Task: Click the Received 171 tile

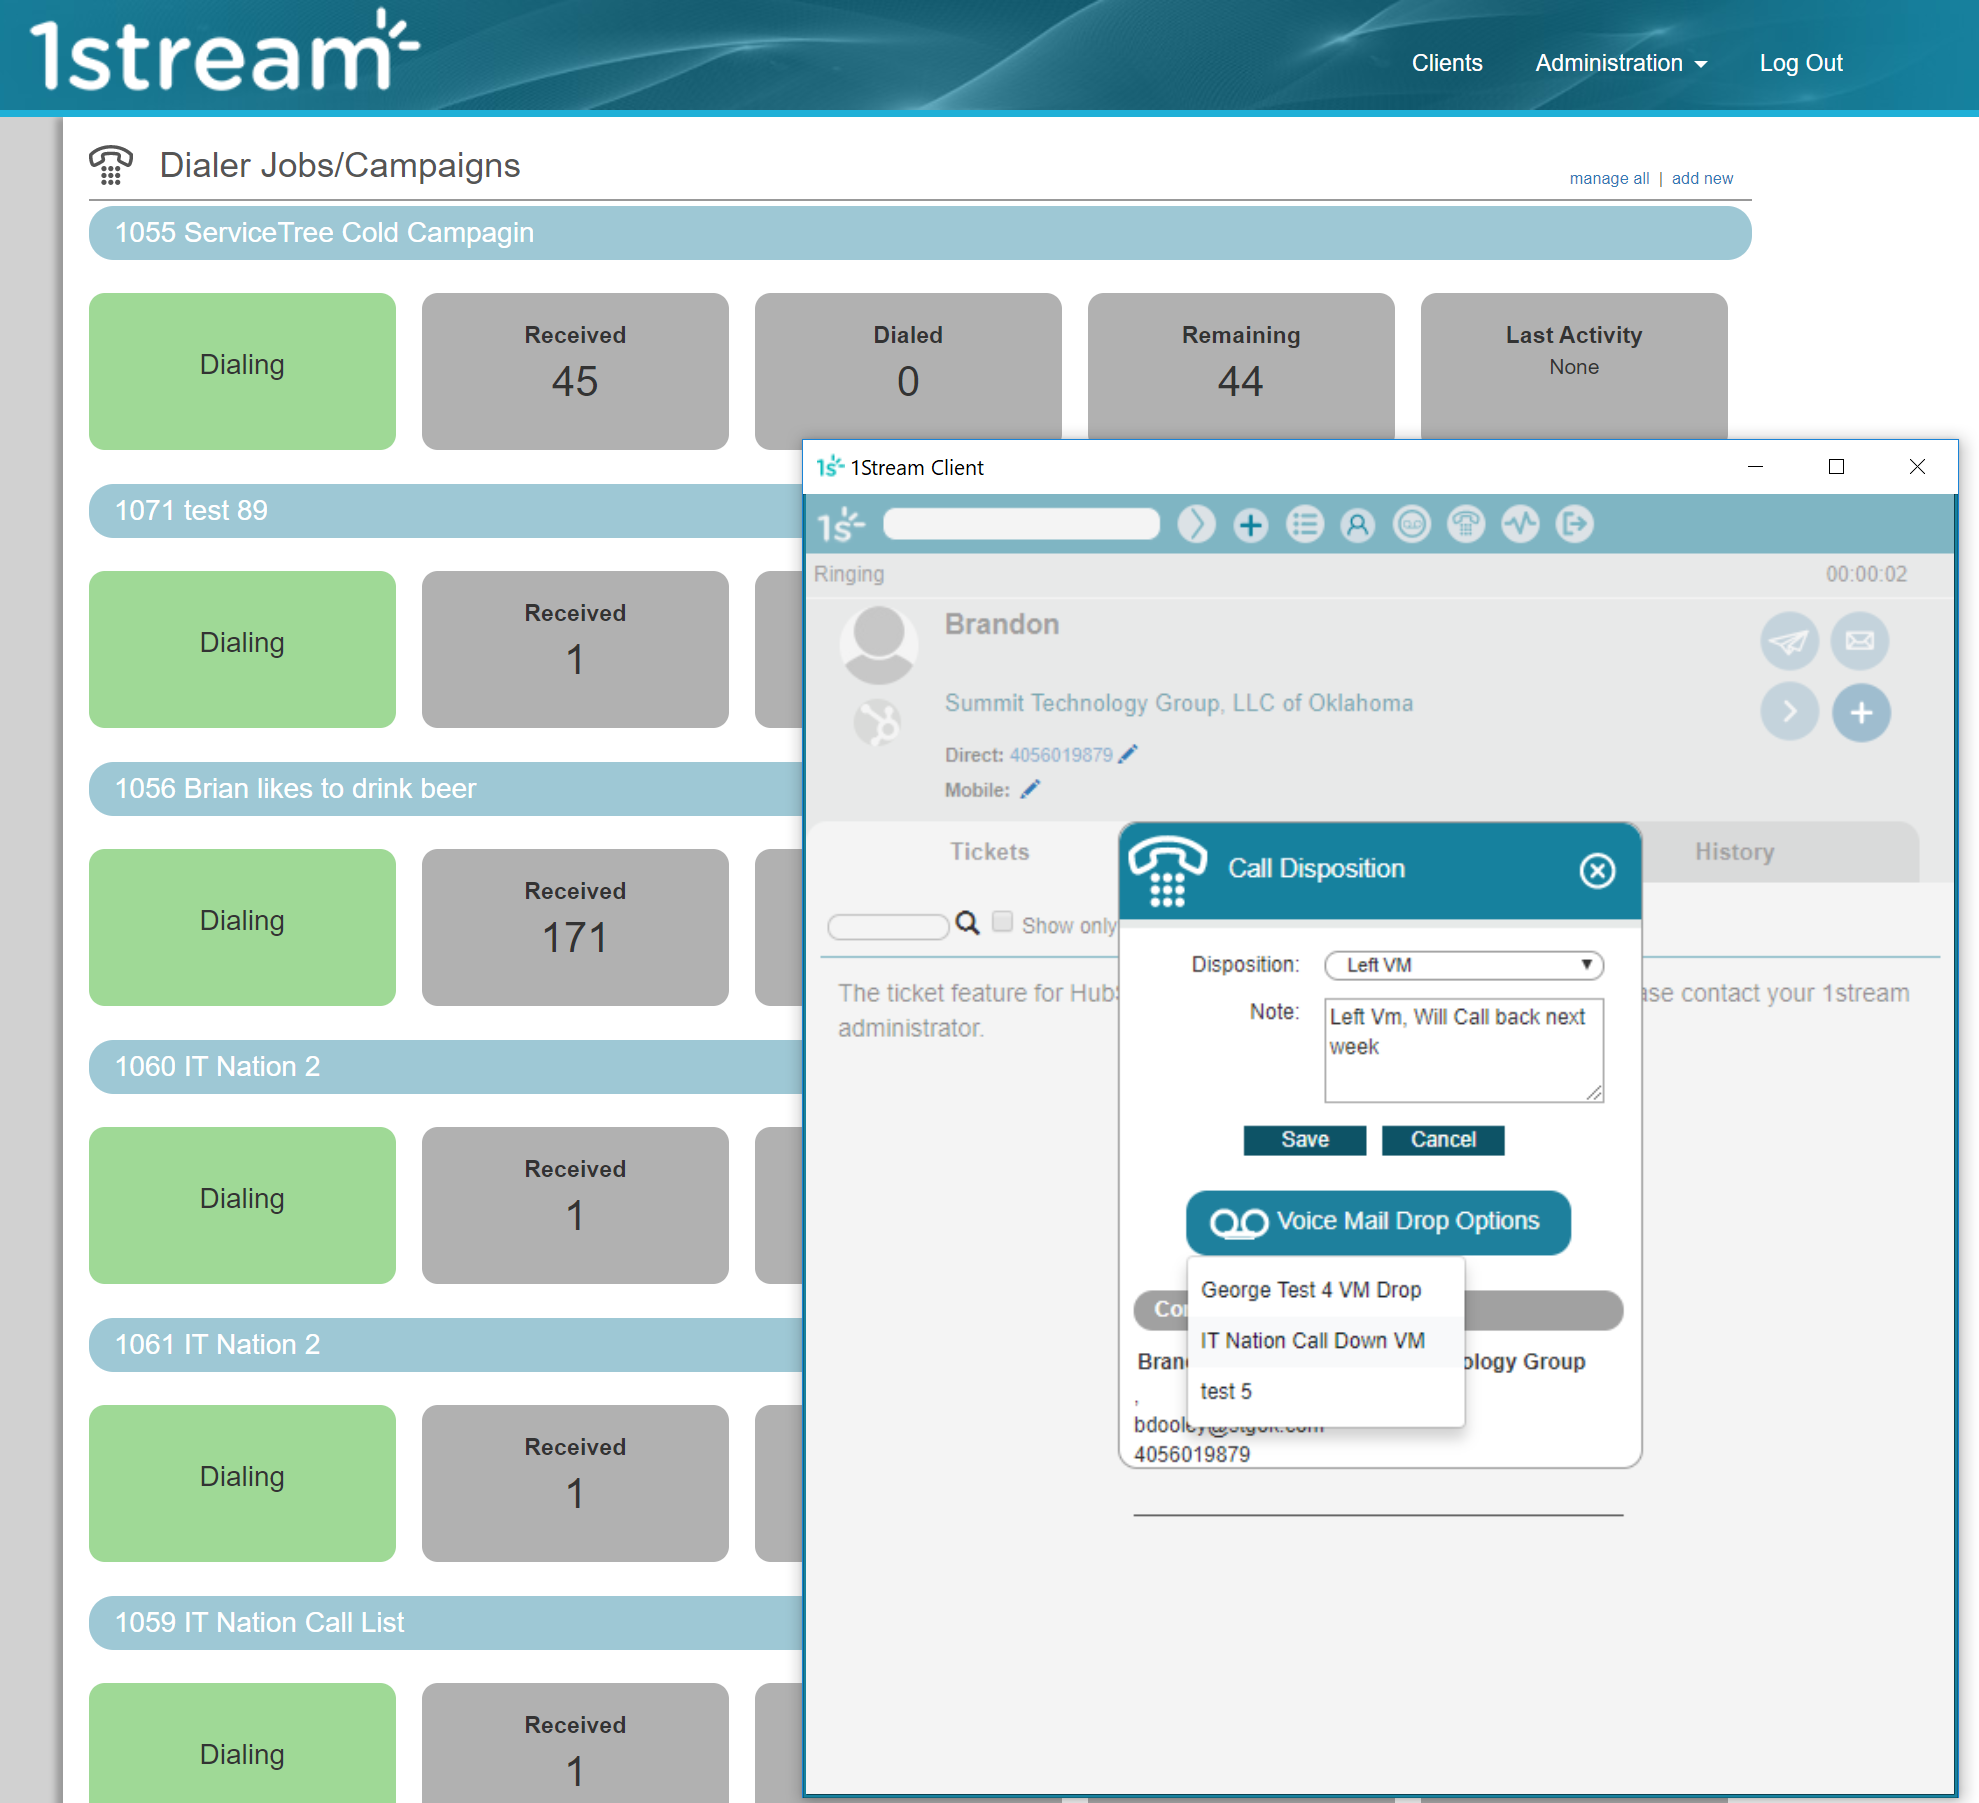Action: [575, 927]
